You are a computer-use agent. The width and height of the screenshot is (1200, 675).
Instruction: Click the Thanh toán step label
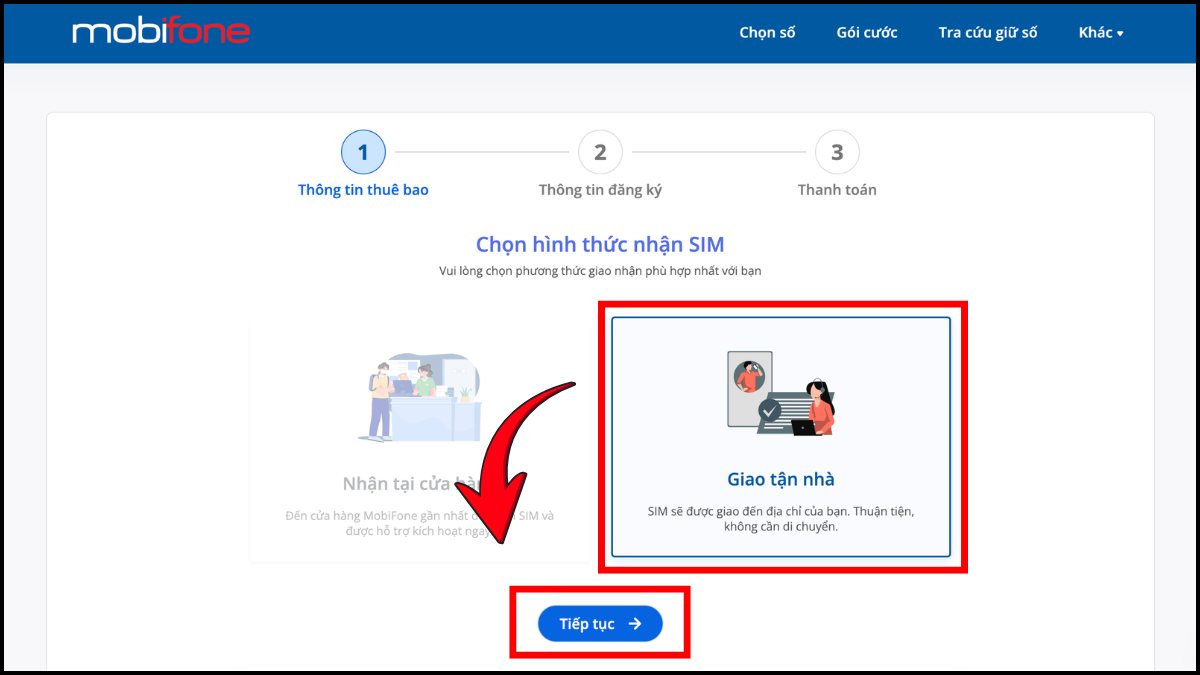coord(837,190)
